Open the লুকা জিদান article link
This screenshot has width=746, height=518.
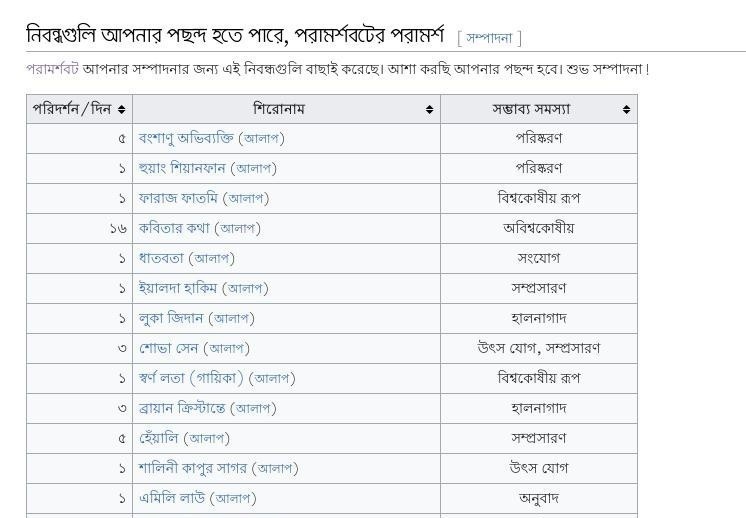click(x=171, y=318)
